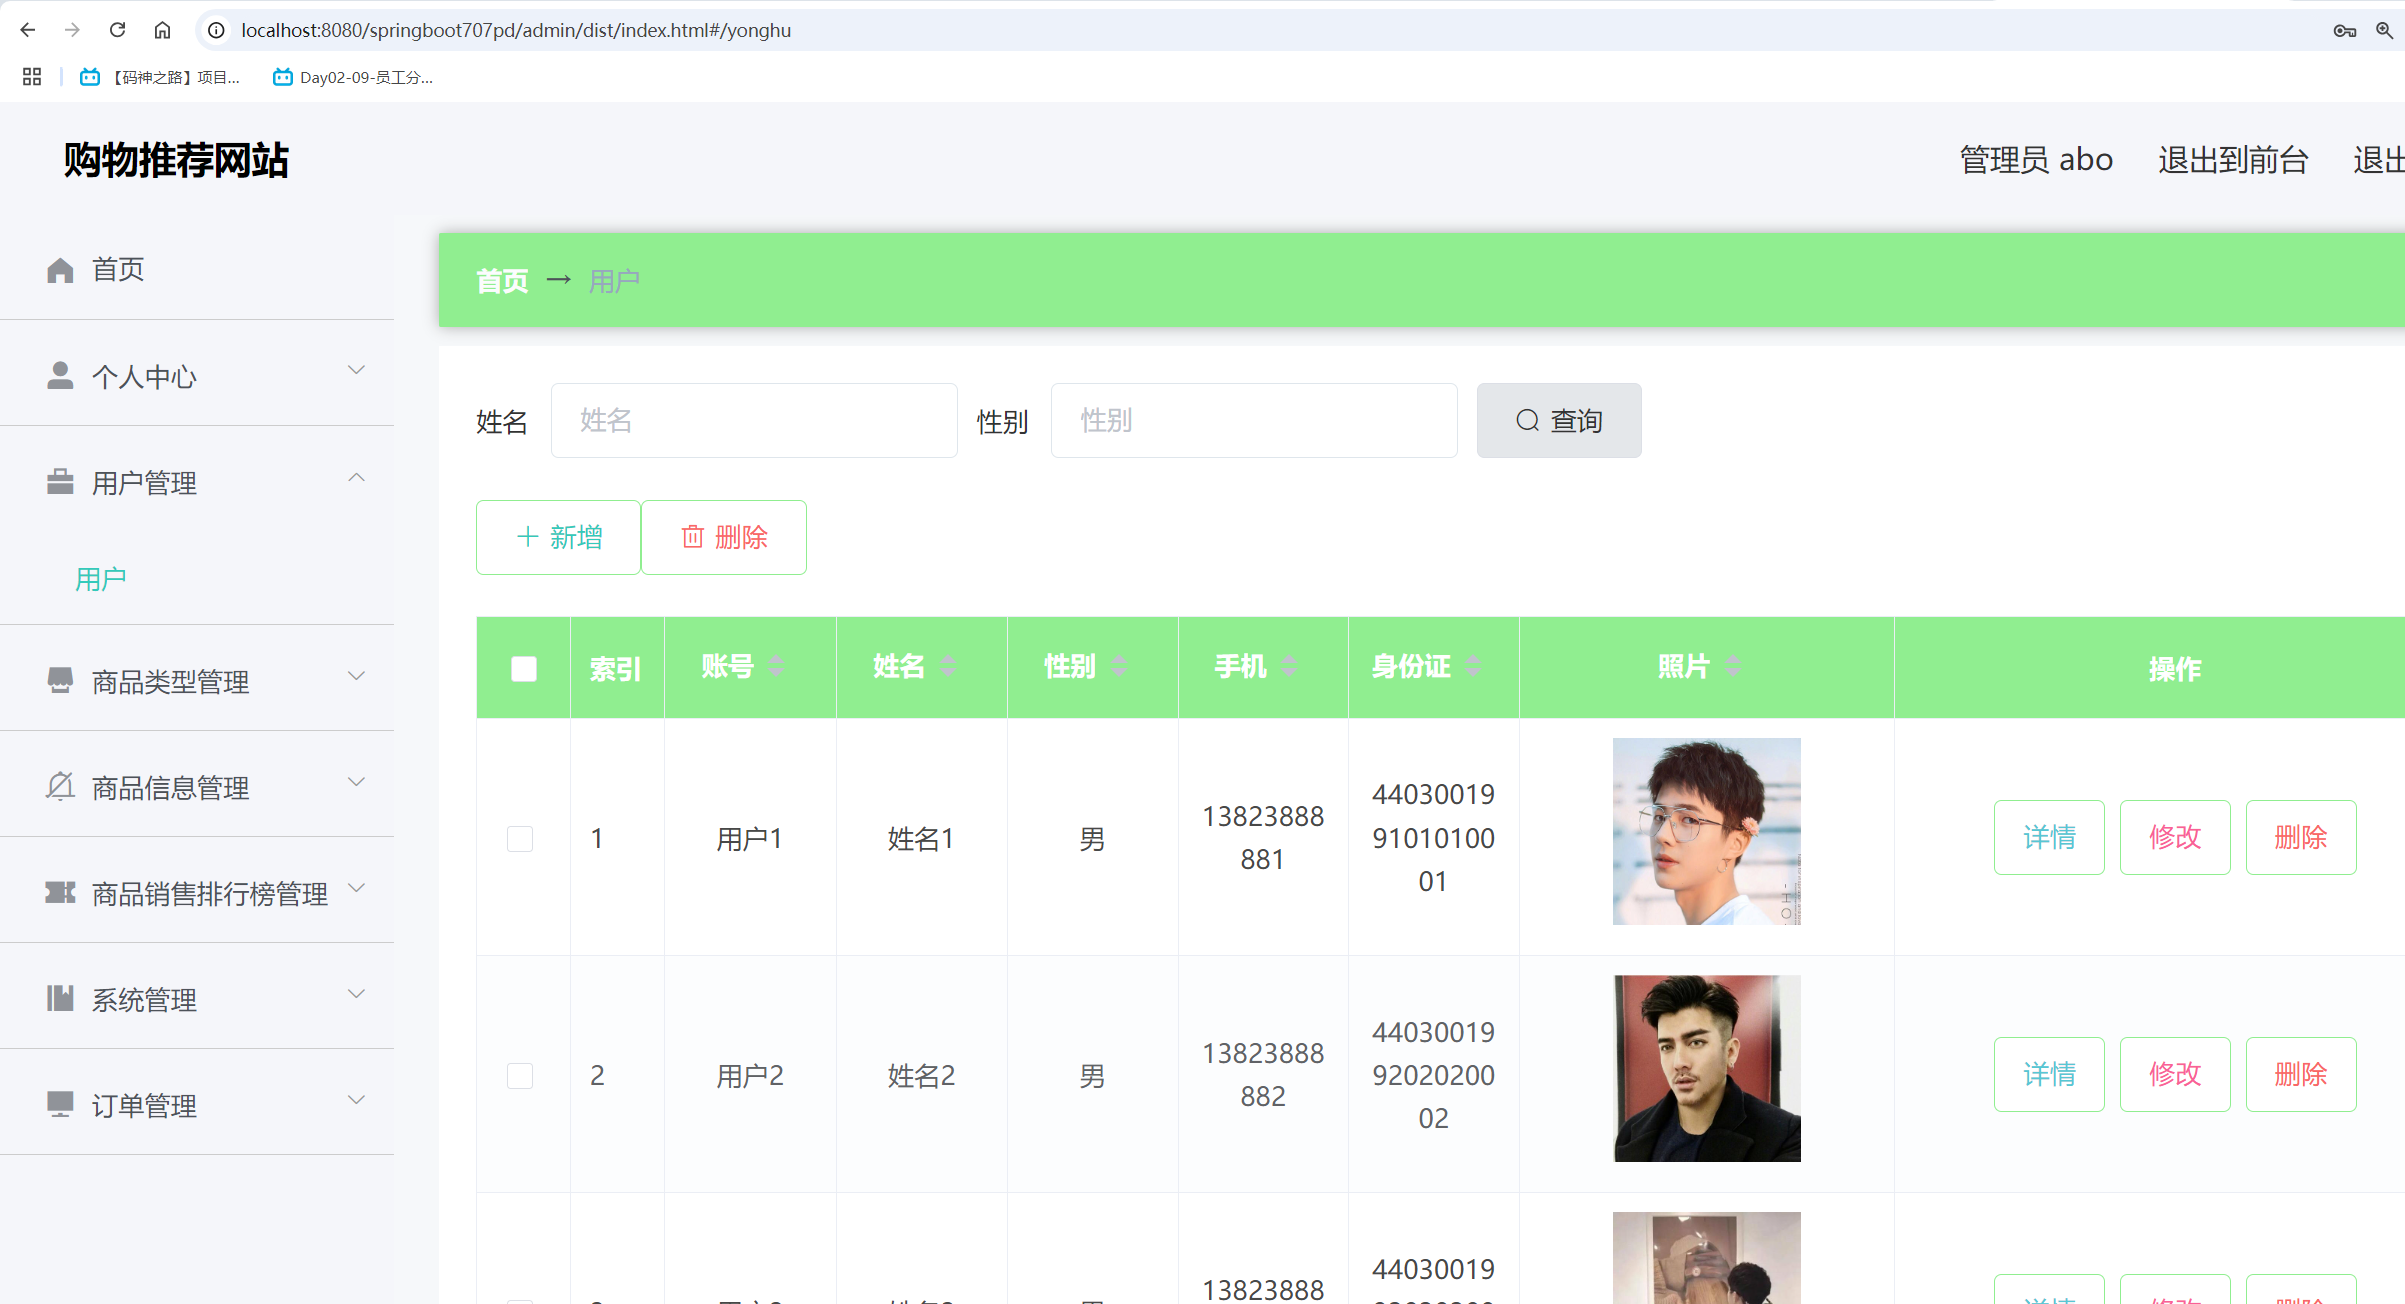Image resolution: width=2405 pixels, height=1304 pixels.
Task: Open the 商品类型管理 sidebar menu
Action: point(171,681)
